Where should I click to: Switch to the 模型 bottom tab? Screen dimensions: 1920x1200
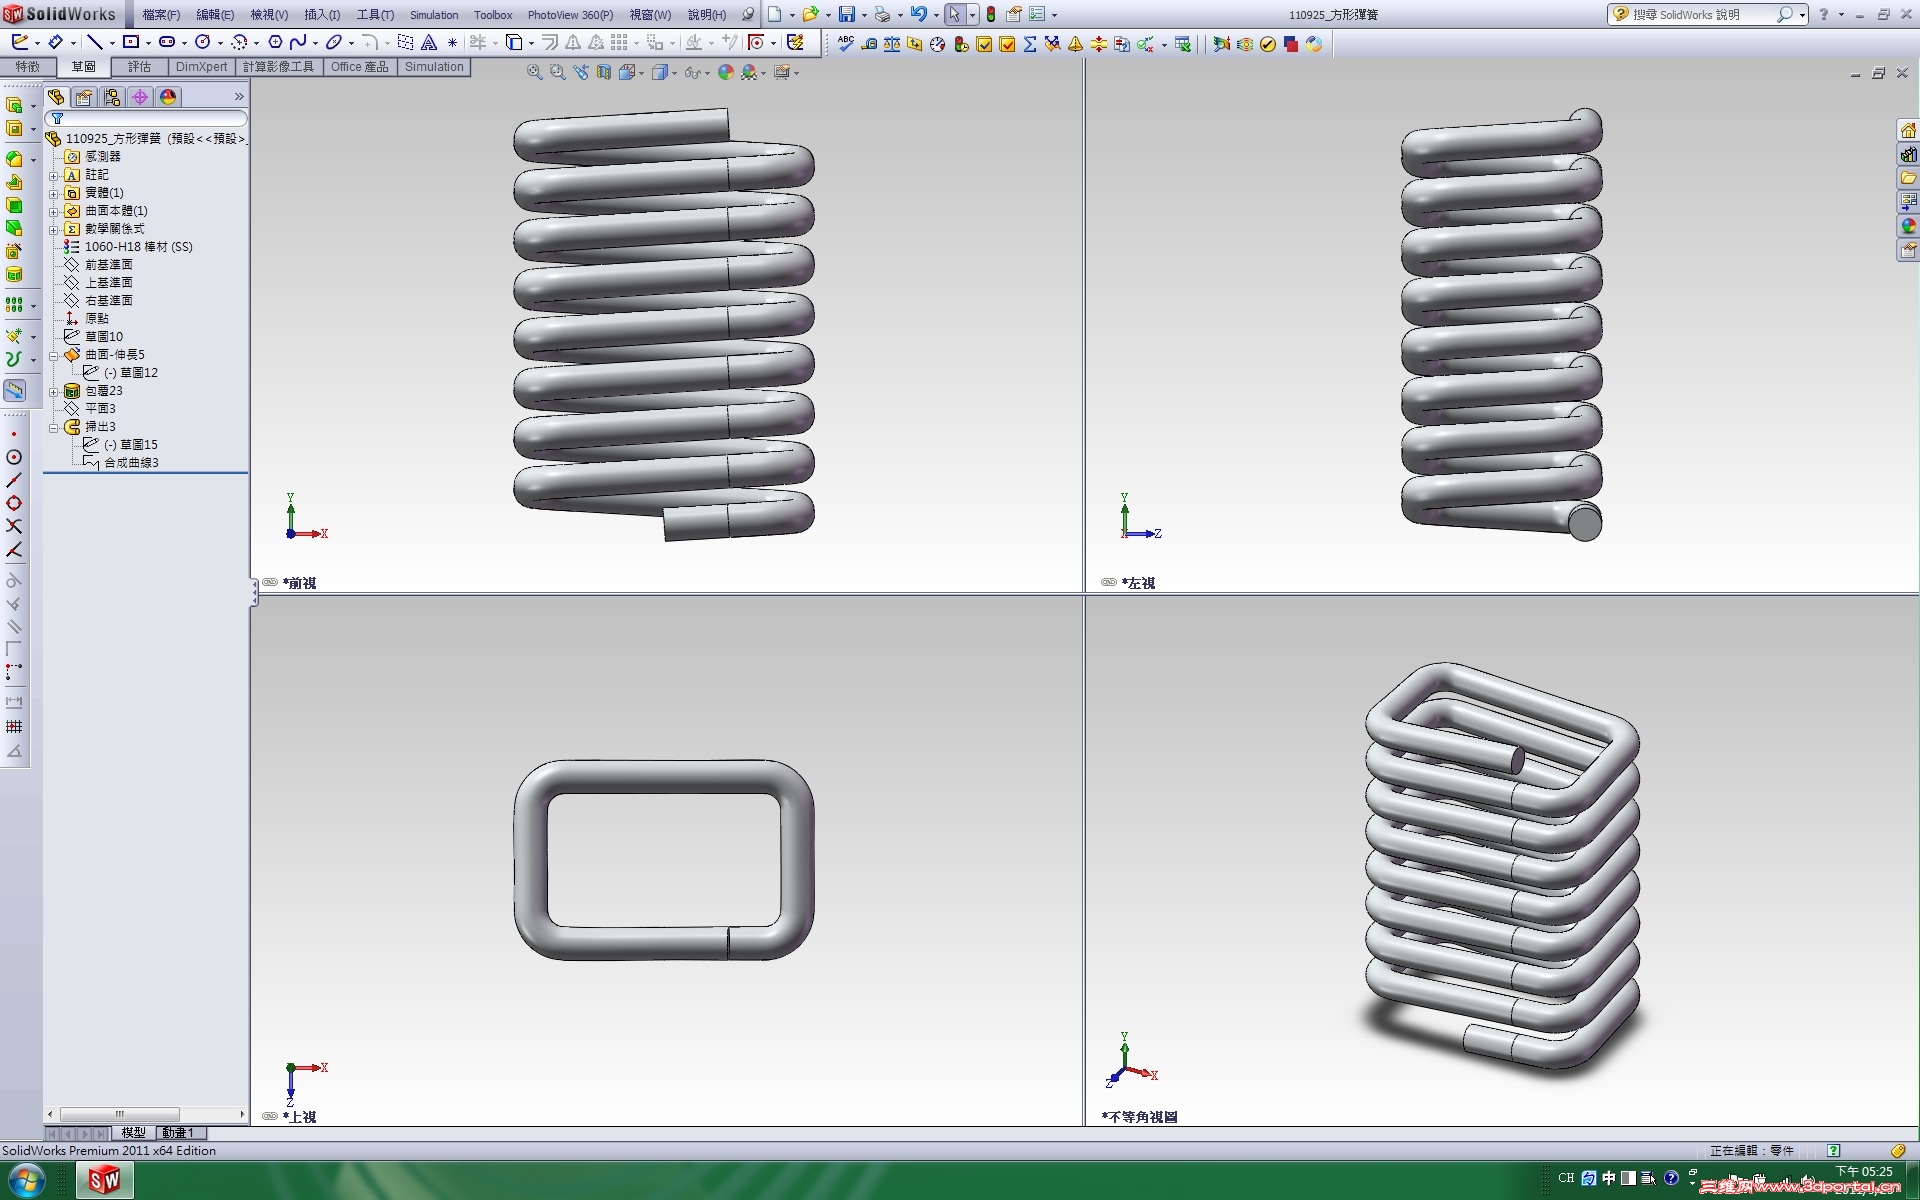(133, 1133)
